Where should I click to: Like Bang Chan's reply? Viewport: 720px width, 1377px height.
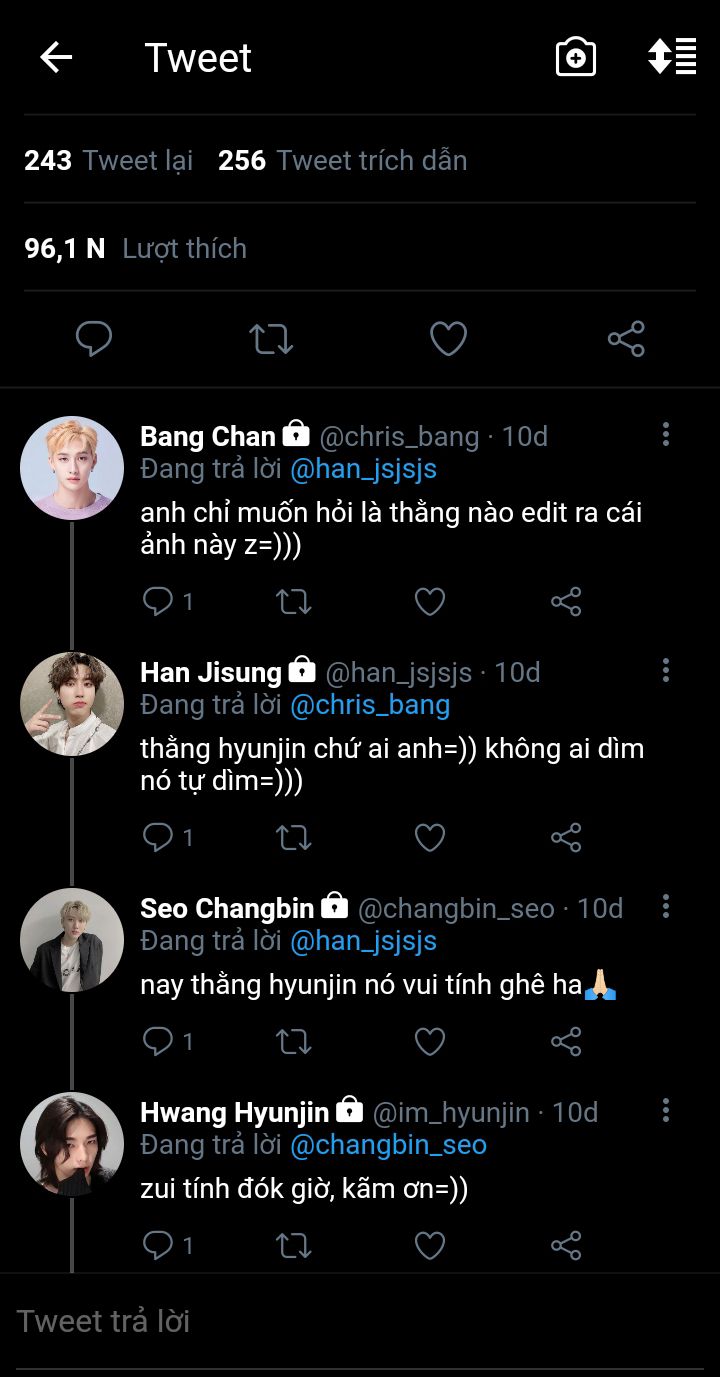430,601
